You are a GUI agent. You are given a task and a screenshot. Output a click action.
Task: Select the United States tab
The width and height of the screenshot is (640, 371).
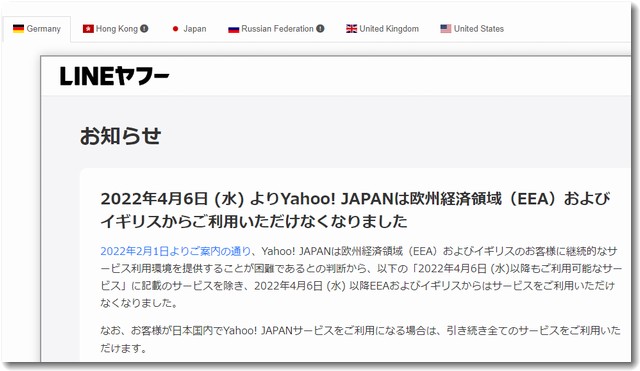tap(472, 29)
